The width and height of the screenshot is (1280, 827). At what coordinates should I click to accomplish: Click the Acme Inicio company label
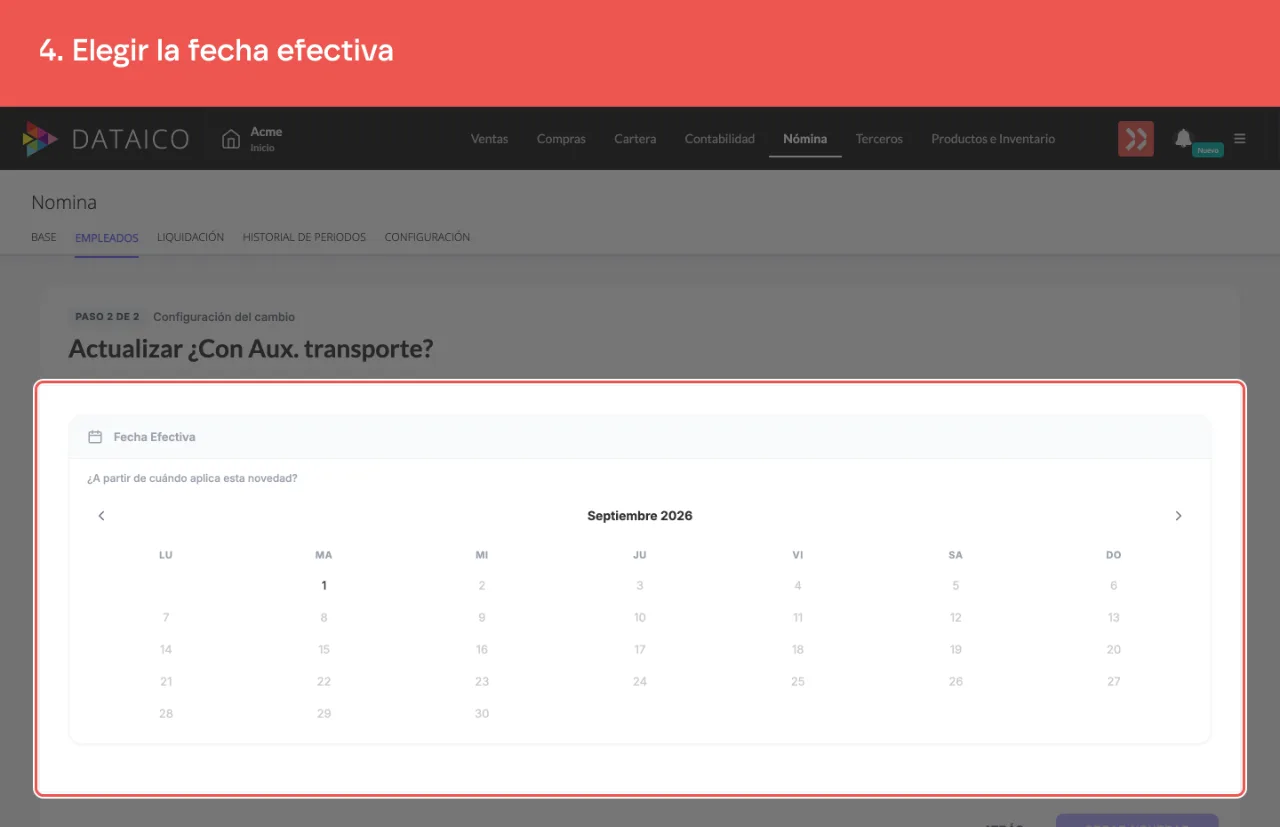[266, 139]
